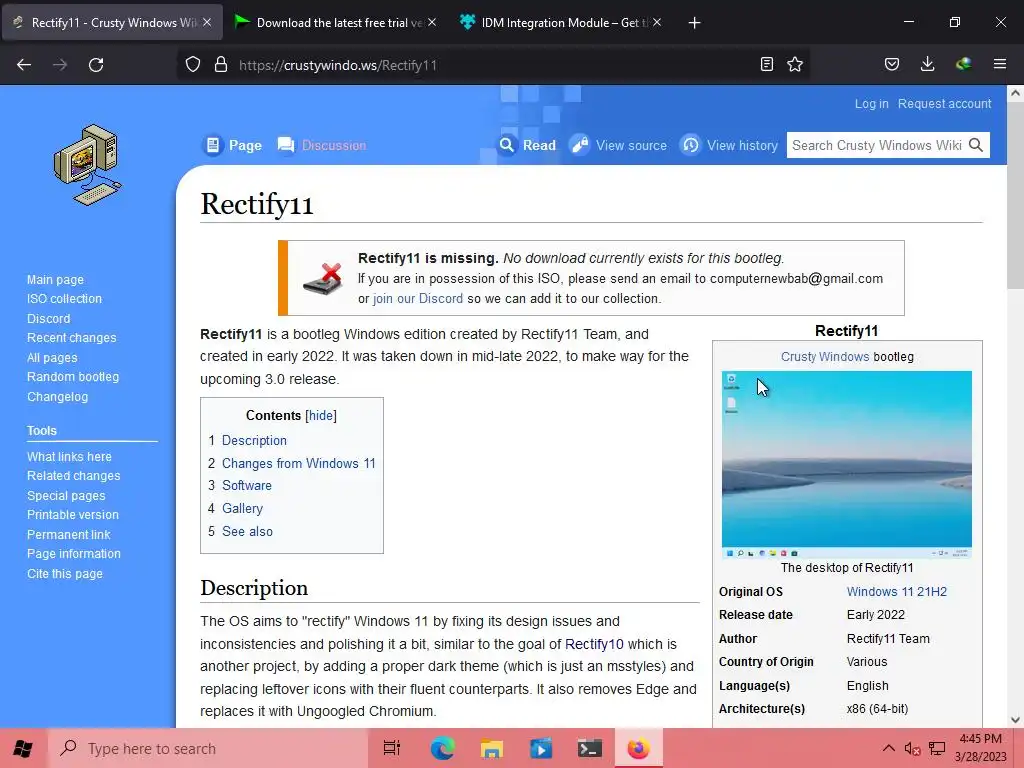Open the Firefox downloads arrow icon

pyautogui.click(x=927, y=64)
